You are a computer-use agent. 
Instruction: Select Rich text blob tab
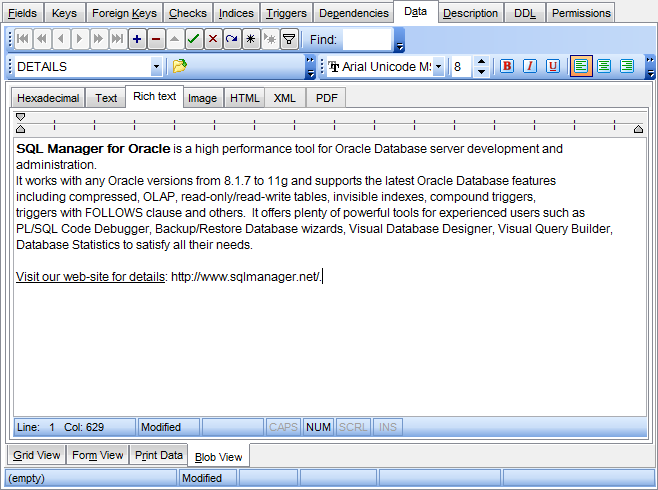coord(154,96)
